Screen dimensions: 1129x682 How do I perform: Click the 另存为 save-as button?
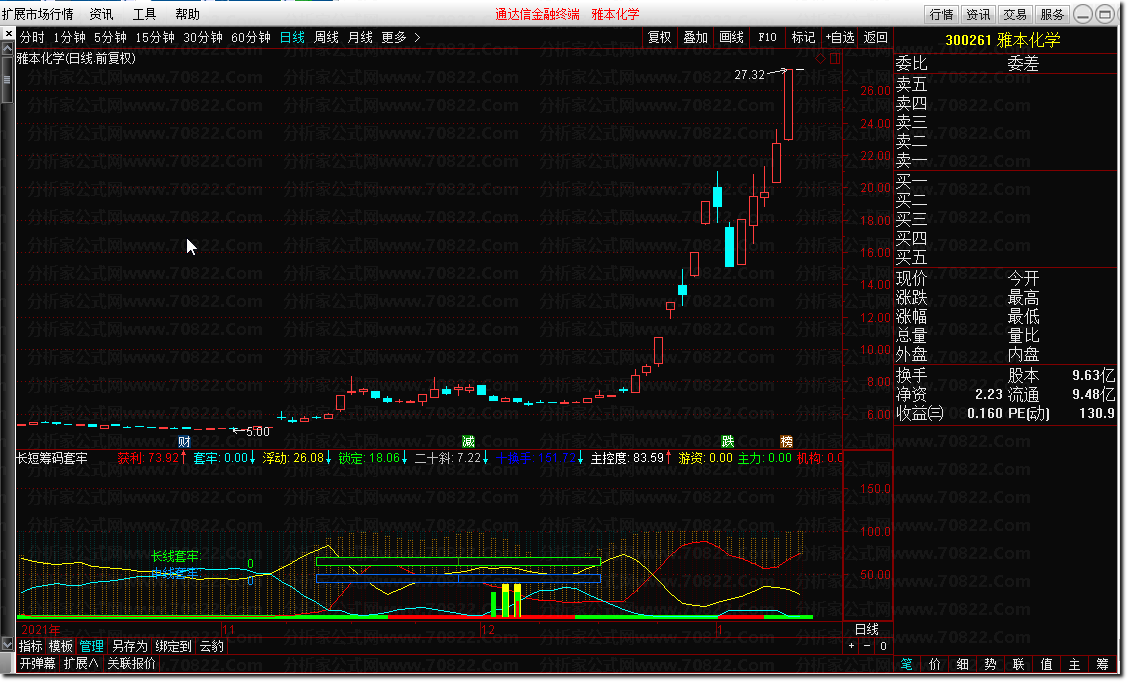tap(130, 646)
